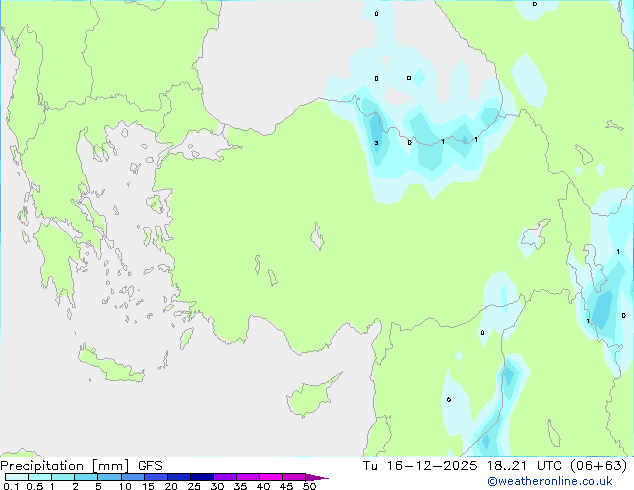Click the 35–40 mm magenta legend swatch
This screenshot has width=634, height=490.
[248, 477]
